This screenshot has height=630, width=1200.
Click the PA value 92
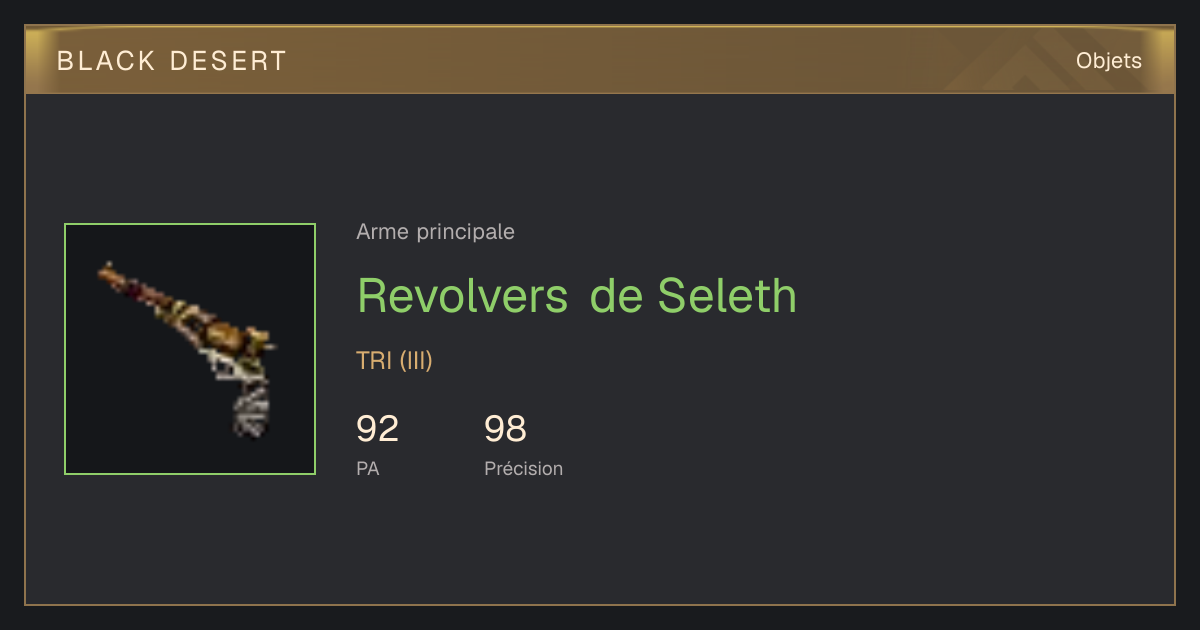tap(377, 429)
